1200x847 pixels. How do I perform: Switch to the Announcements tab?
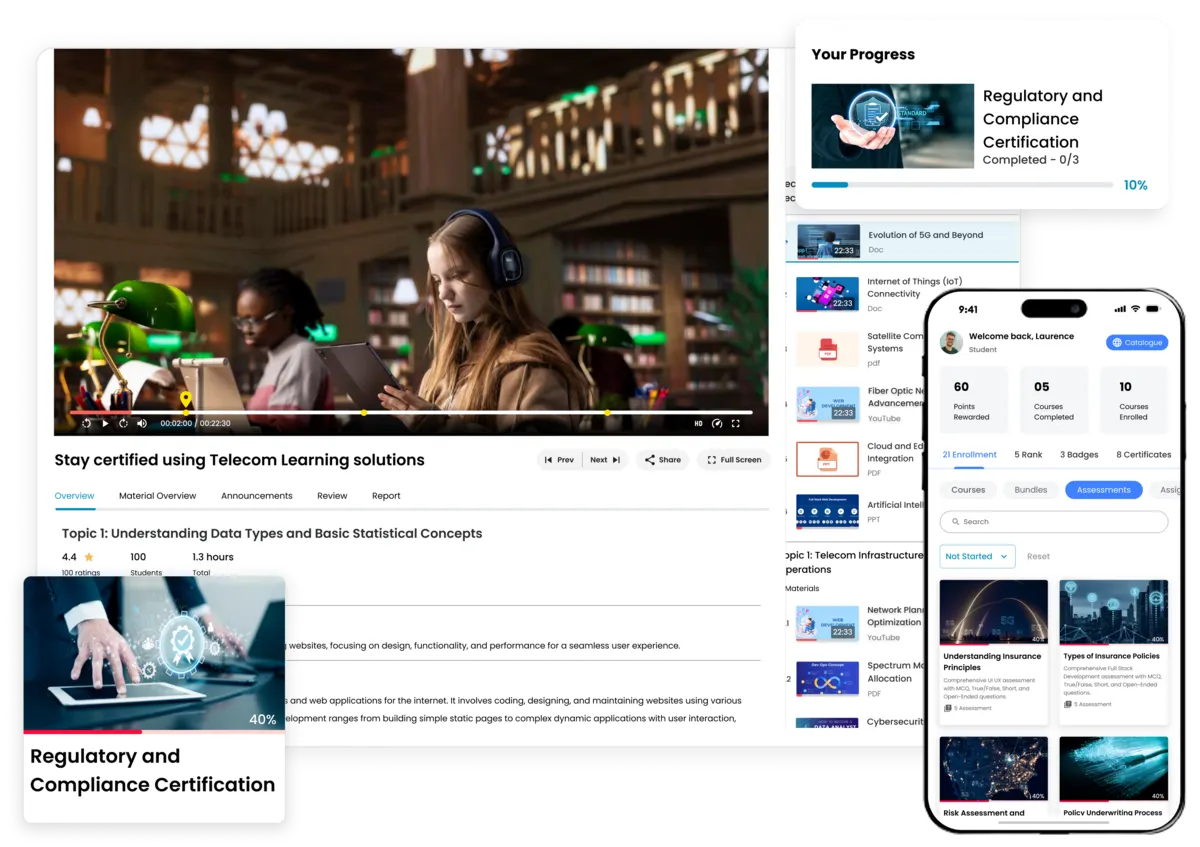pyautogui.click(x=256, y=495)
